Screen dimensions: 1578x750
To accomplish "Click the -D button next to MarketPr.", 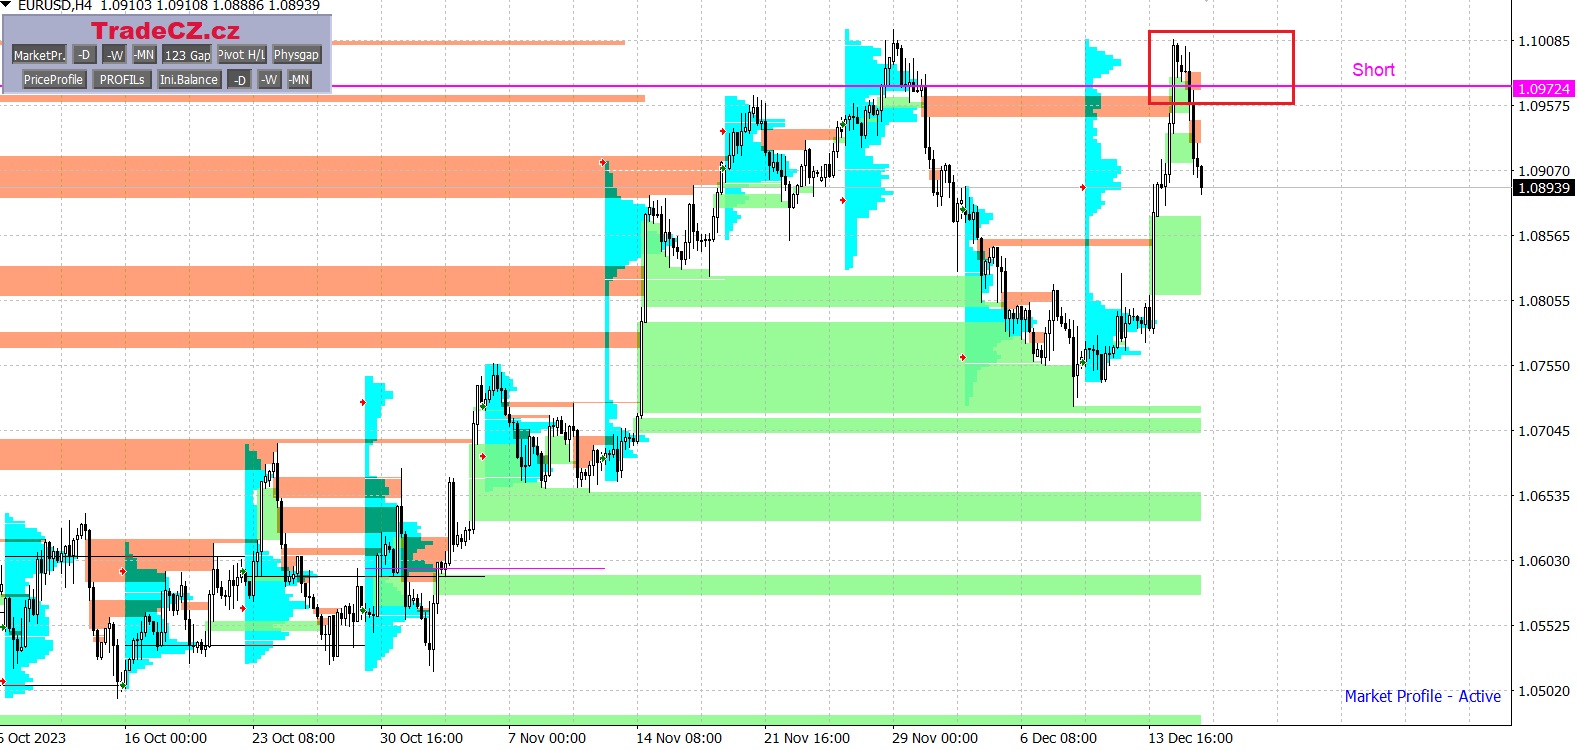I will (84, 55).
